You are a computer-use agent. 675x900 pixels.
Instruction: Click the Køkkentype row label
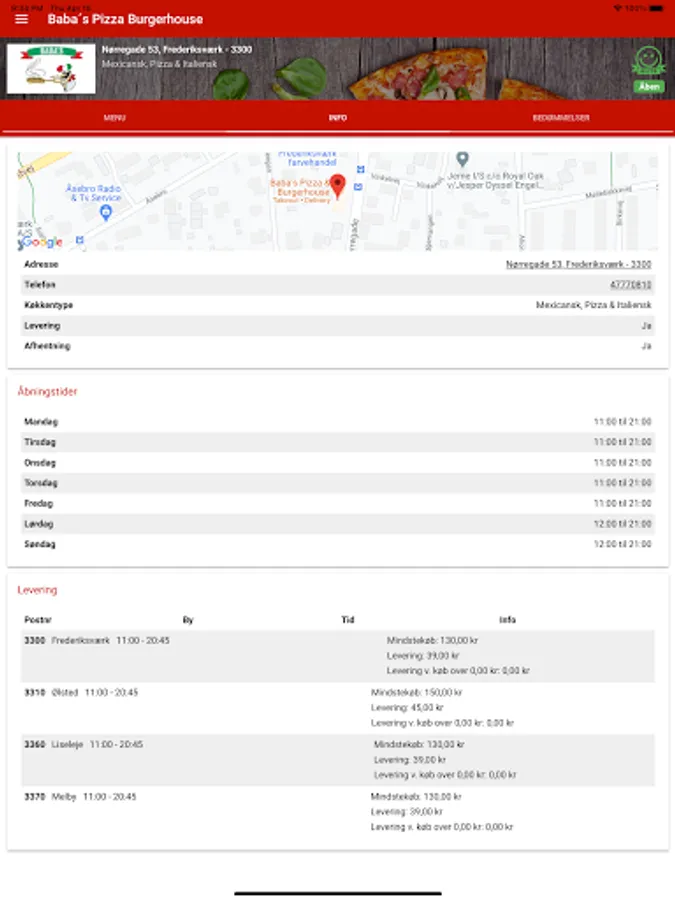[x=48, y=305]
